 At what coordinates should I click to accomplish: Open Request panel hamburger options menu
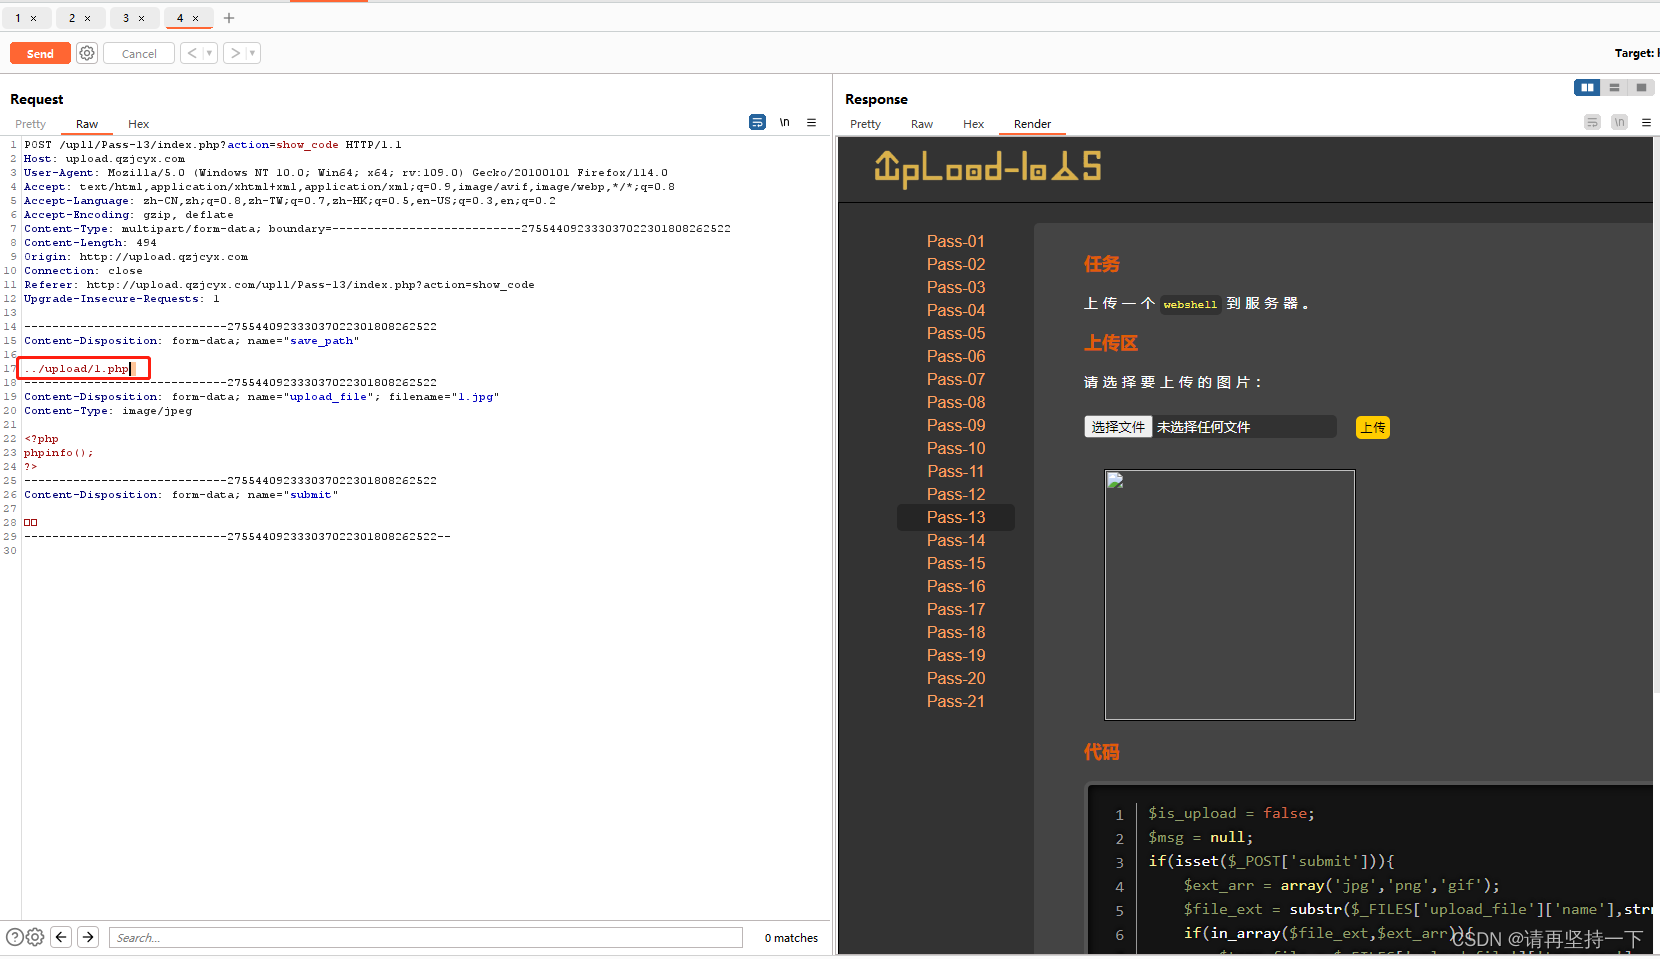(x=812, y=122)
